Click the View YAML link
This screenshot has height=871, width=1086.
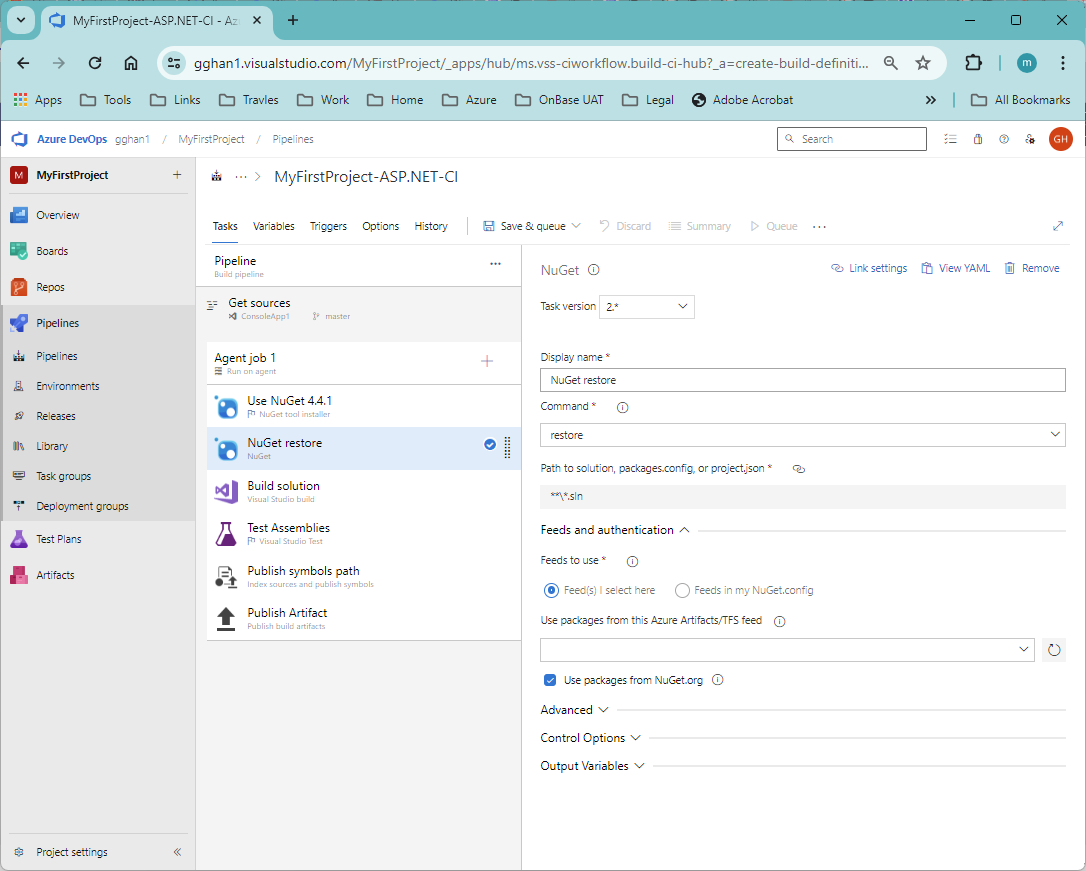(x=955, y=267)
